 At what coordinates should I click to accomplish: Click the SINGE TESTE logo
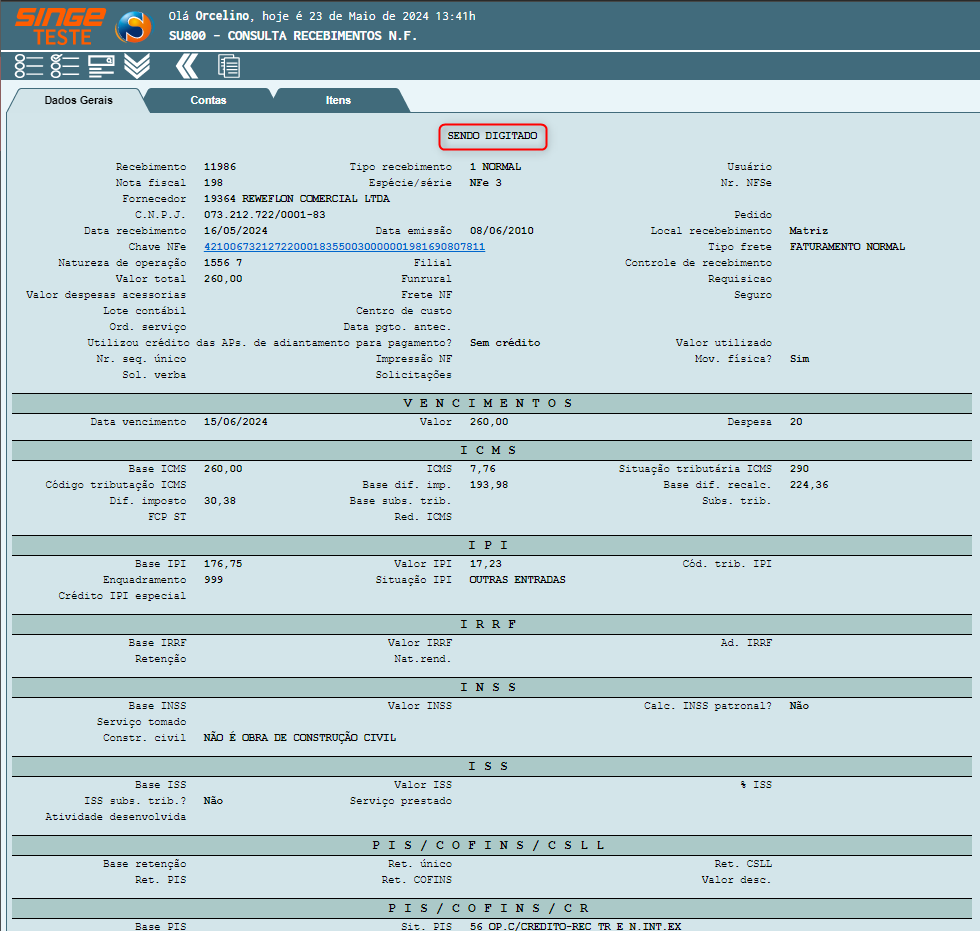[x=59, y=25]
